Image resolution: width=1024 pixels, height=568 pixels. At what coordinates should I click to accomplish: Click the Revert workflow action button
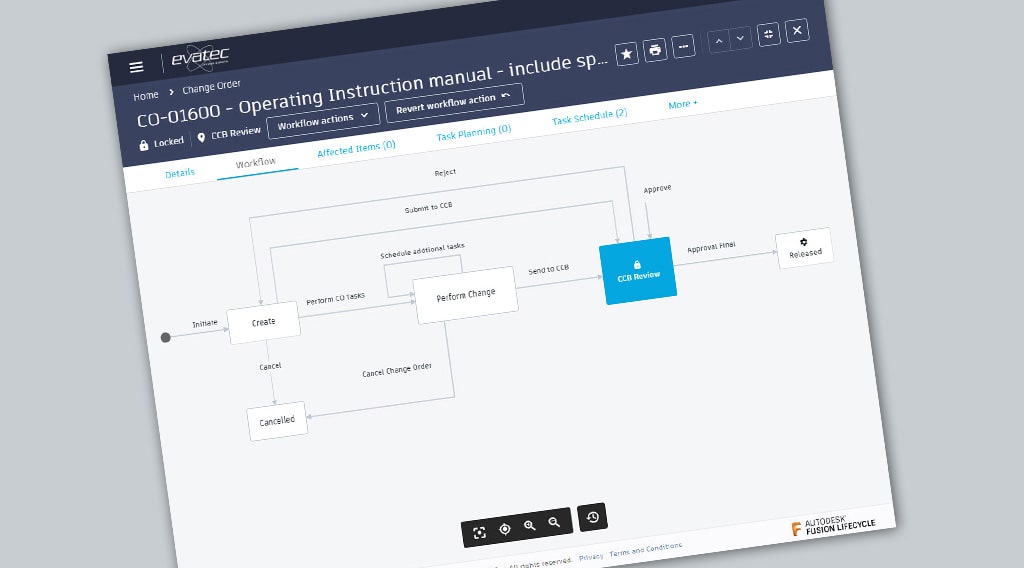coord(454,100)
